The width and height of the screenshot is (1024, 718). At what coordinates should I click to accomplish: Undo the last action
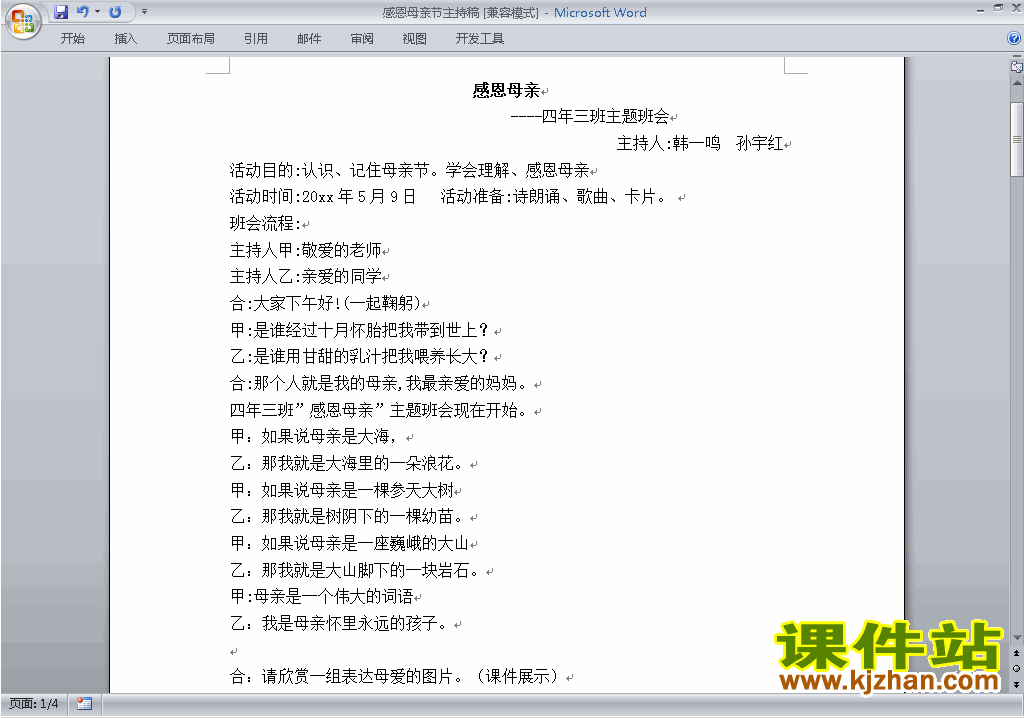point(83,12)
